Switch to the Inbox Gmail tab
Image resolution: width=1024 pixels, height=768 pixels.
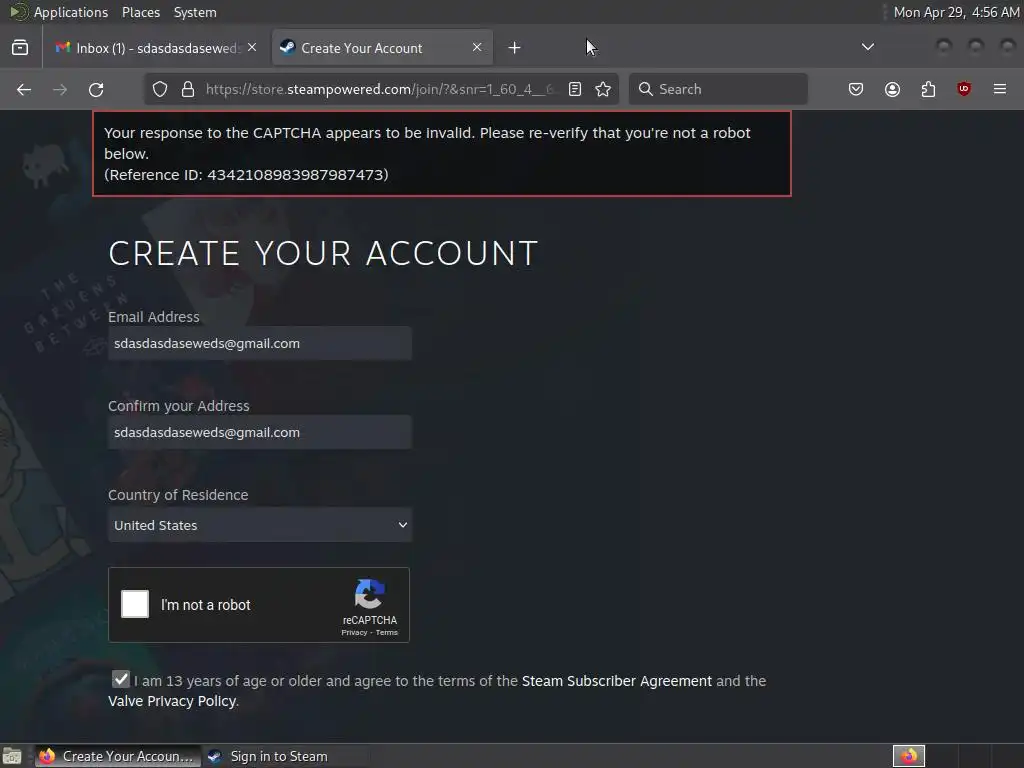click(155, 48)
